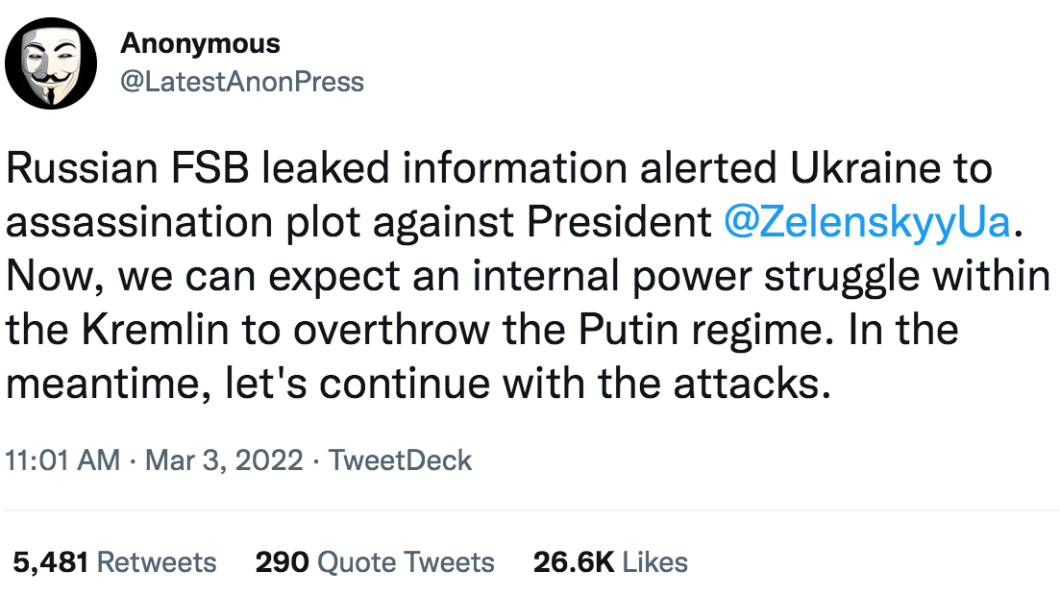
Task: Click the divider line above the stats
Action: pos(532,510)
